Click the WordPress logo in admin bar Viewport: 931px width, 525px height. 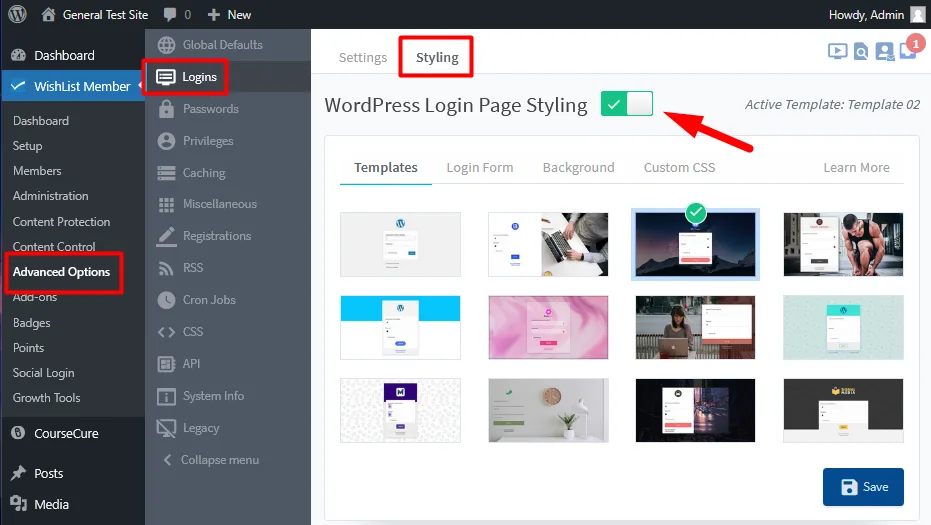click(17, 14)
